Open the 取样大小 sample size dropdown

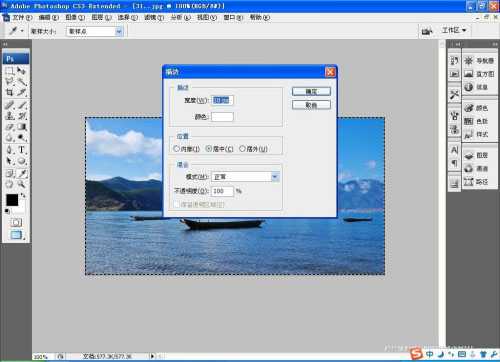(x=95, y=31)
